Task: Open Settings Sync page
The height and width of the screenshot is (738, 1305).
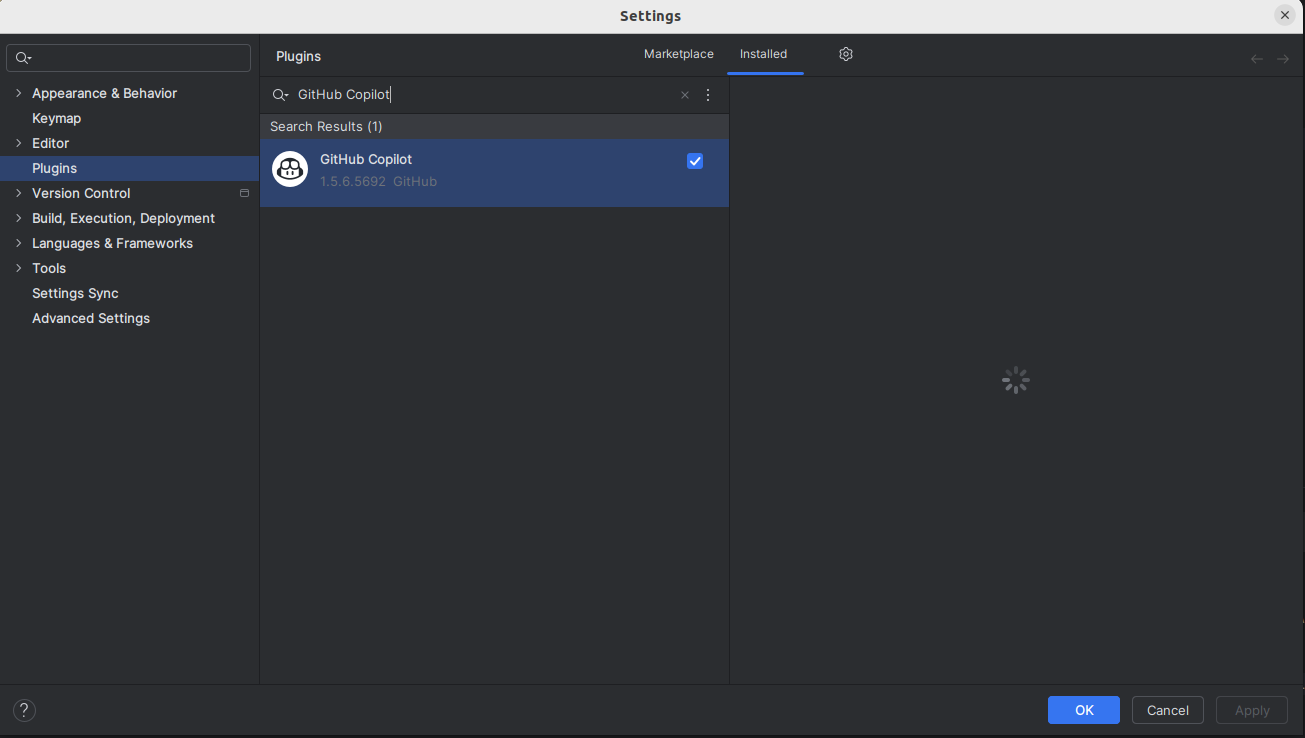Action: tap(75, 293)
